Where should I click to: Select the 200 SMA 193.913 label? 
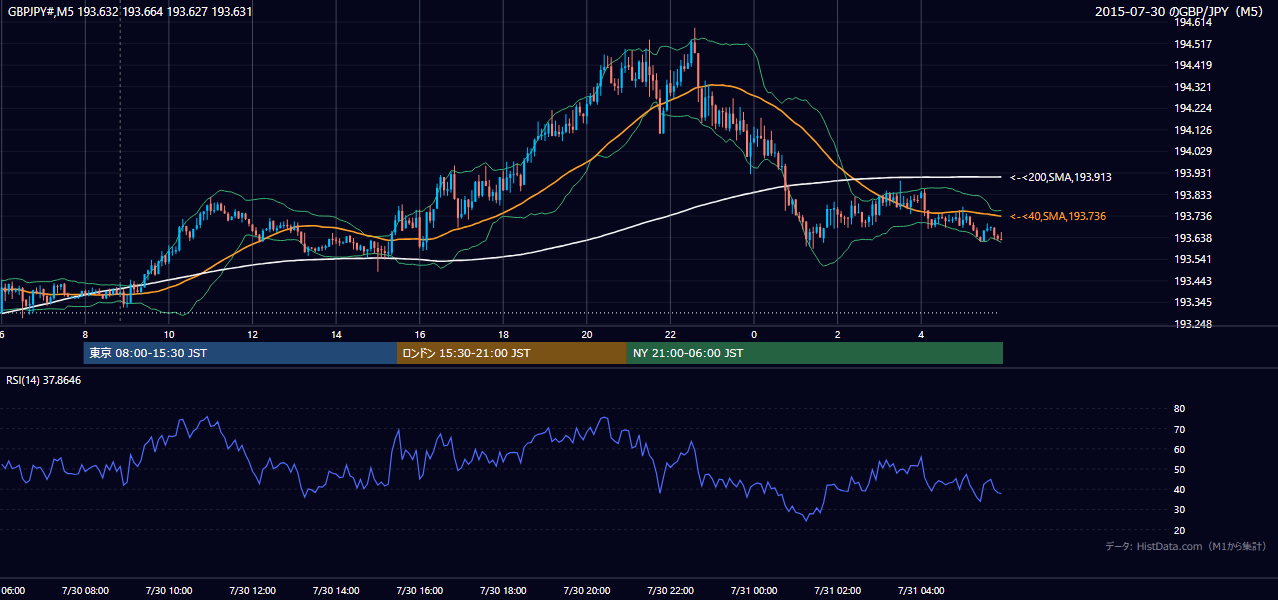point(1061,177)
